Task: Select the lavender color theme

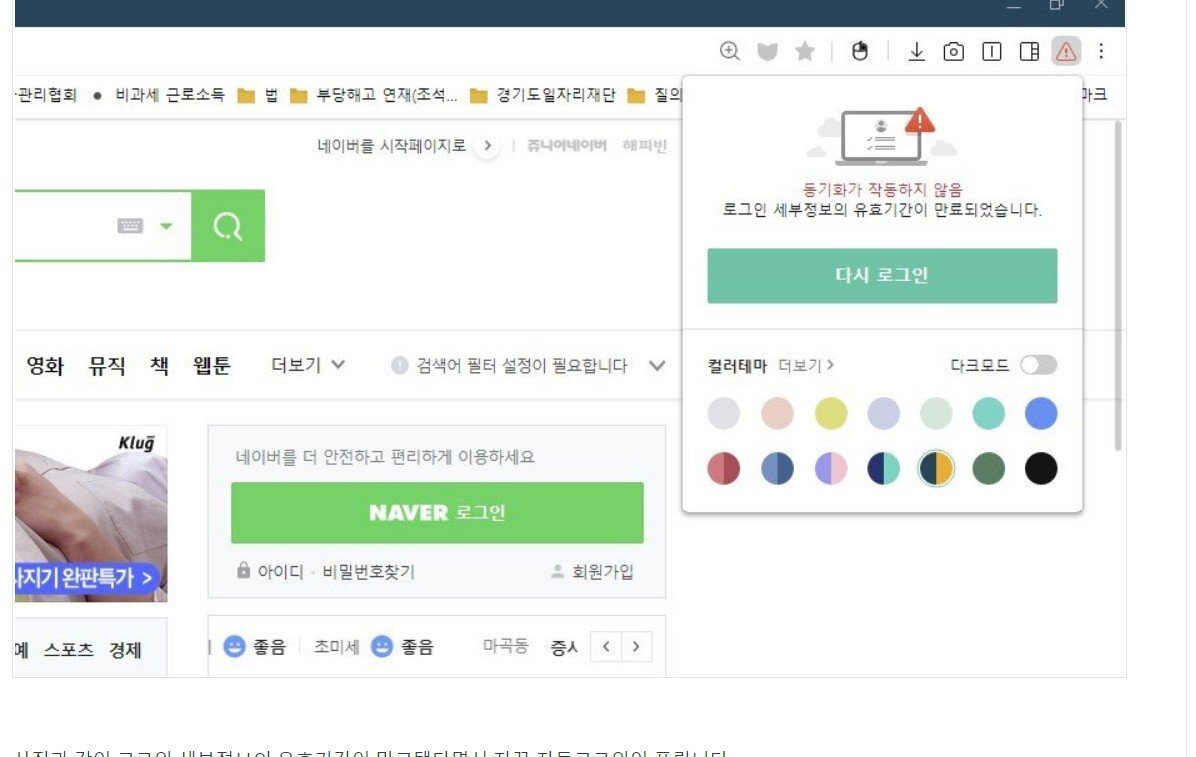Action: pos(883,414)
